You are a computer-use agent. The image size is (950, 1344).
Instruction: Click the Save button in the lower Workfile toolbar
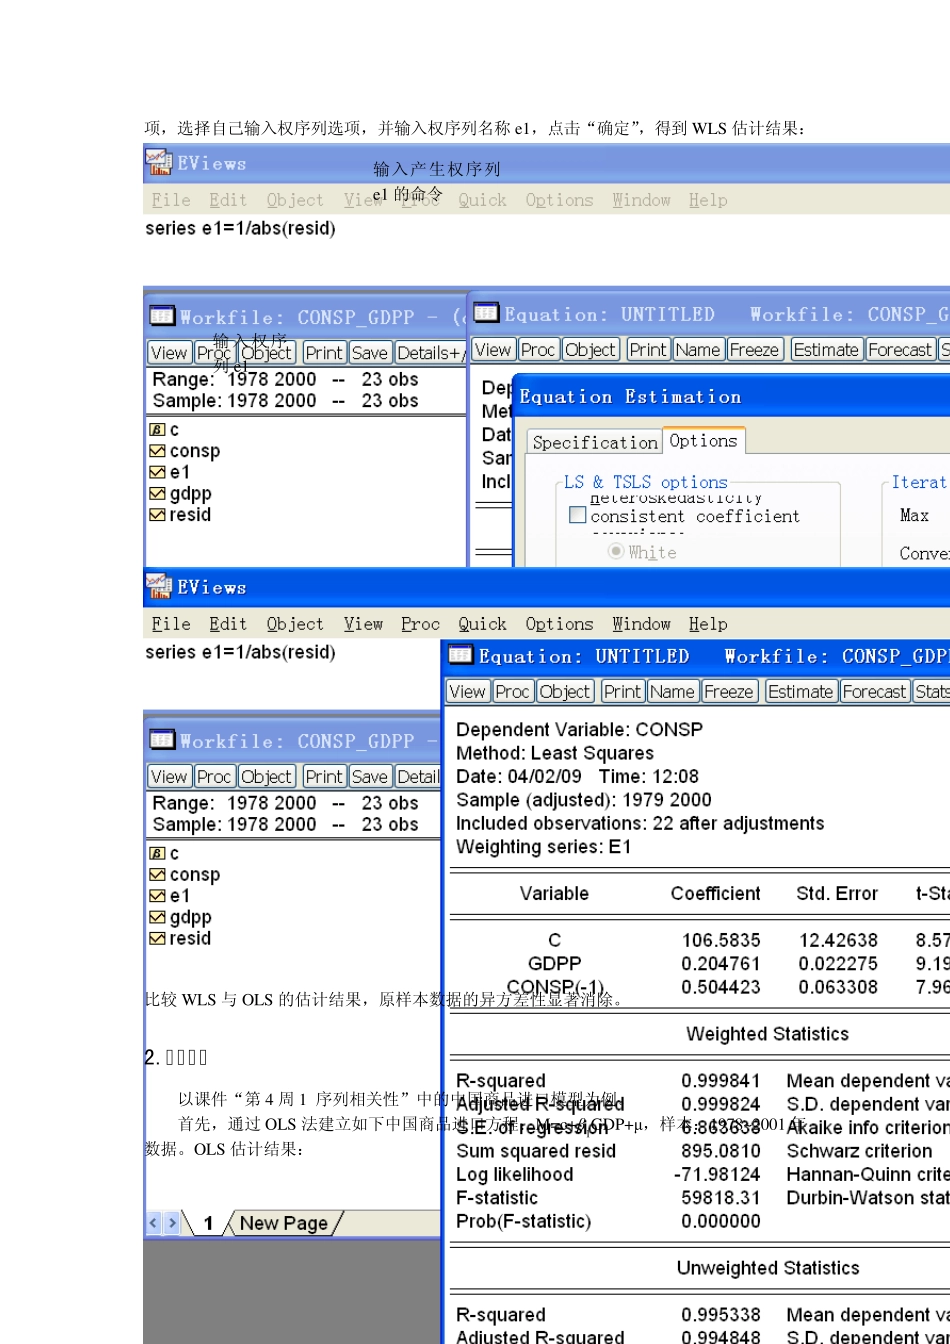click(x=369, y=777)
